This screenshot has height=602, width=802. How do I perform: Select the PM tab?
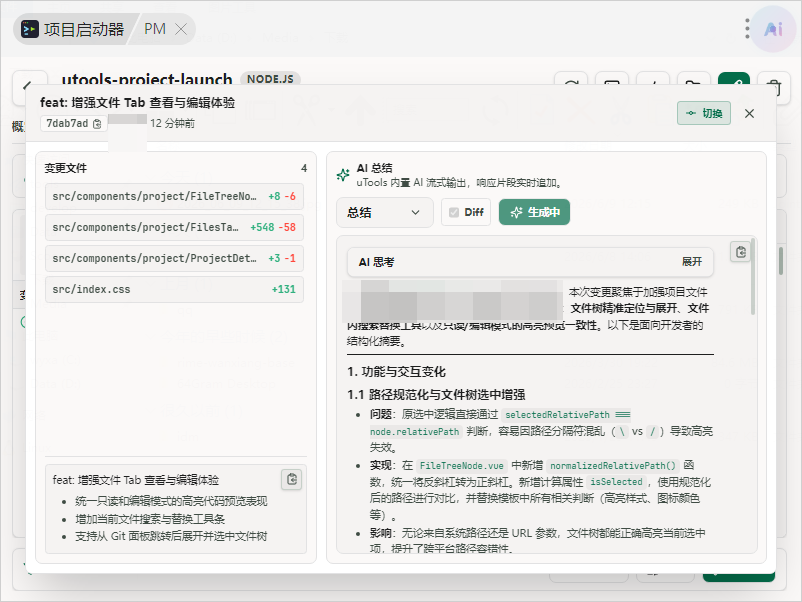click(x=155, y=29)
